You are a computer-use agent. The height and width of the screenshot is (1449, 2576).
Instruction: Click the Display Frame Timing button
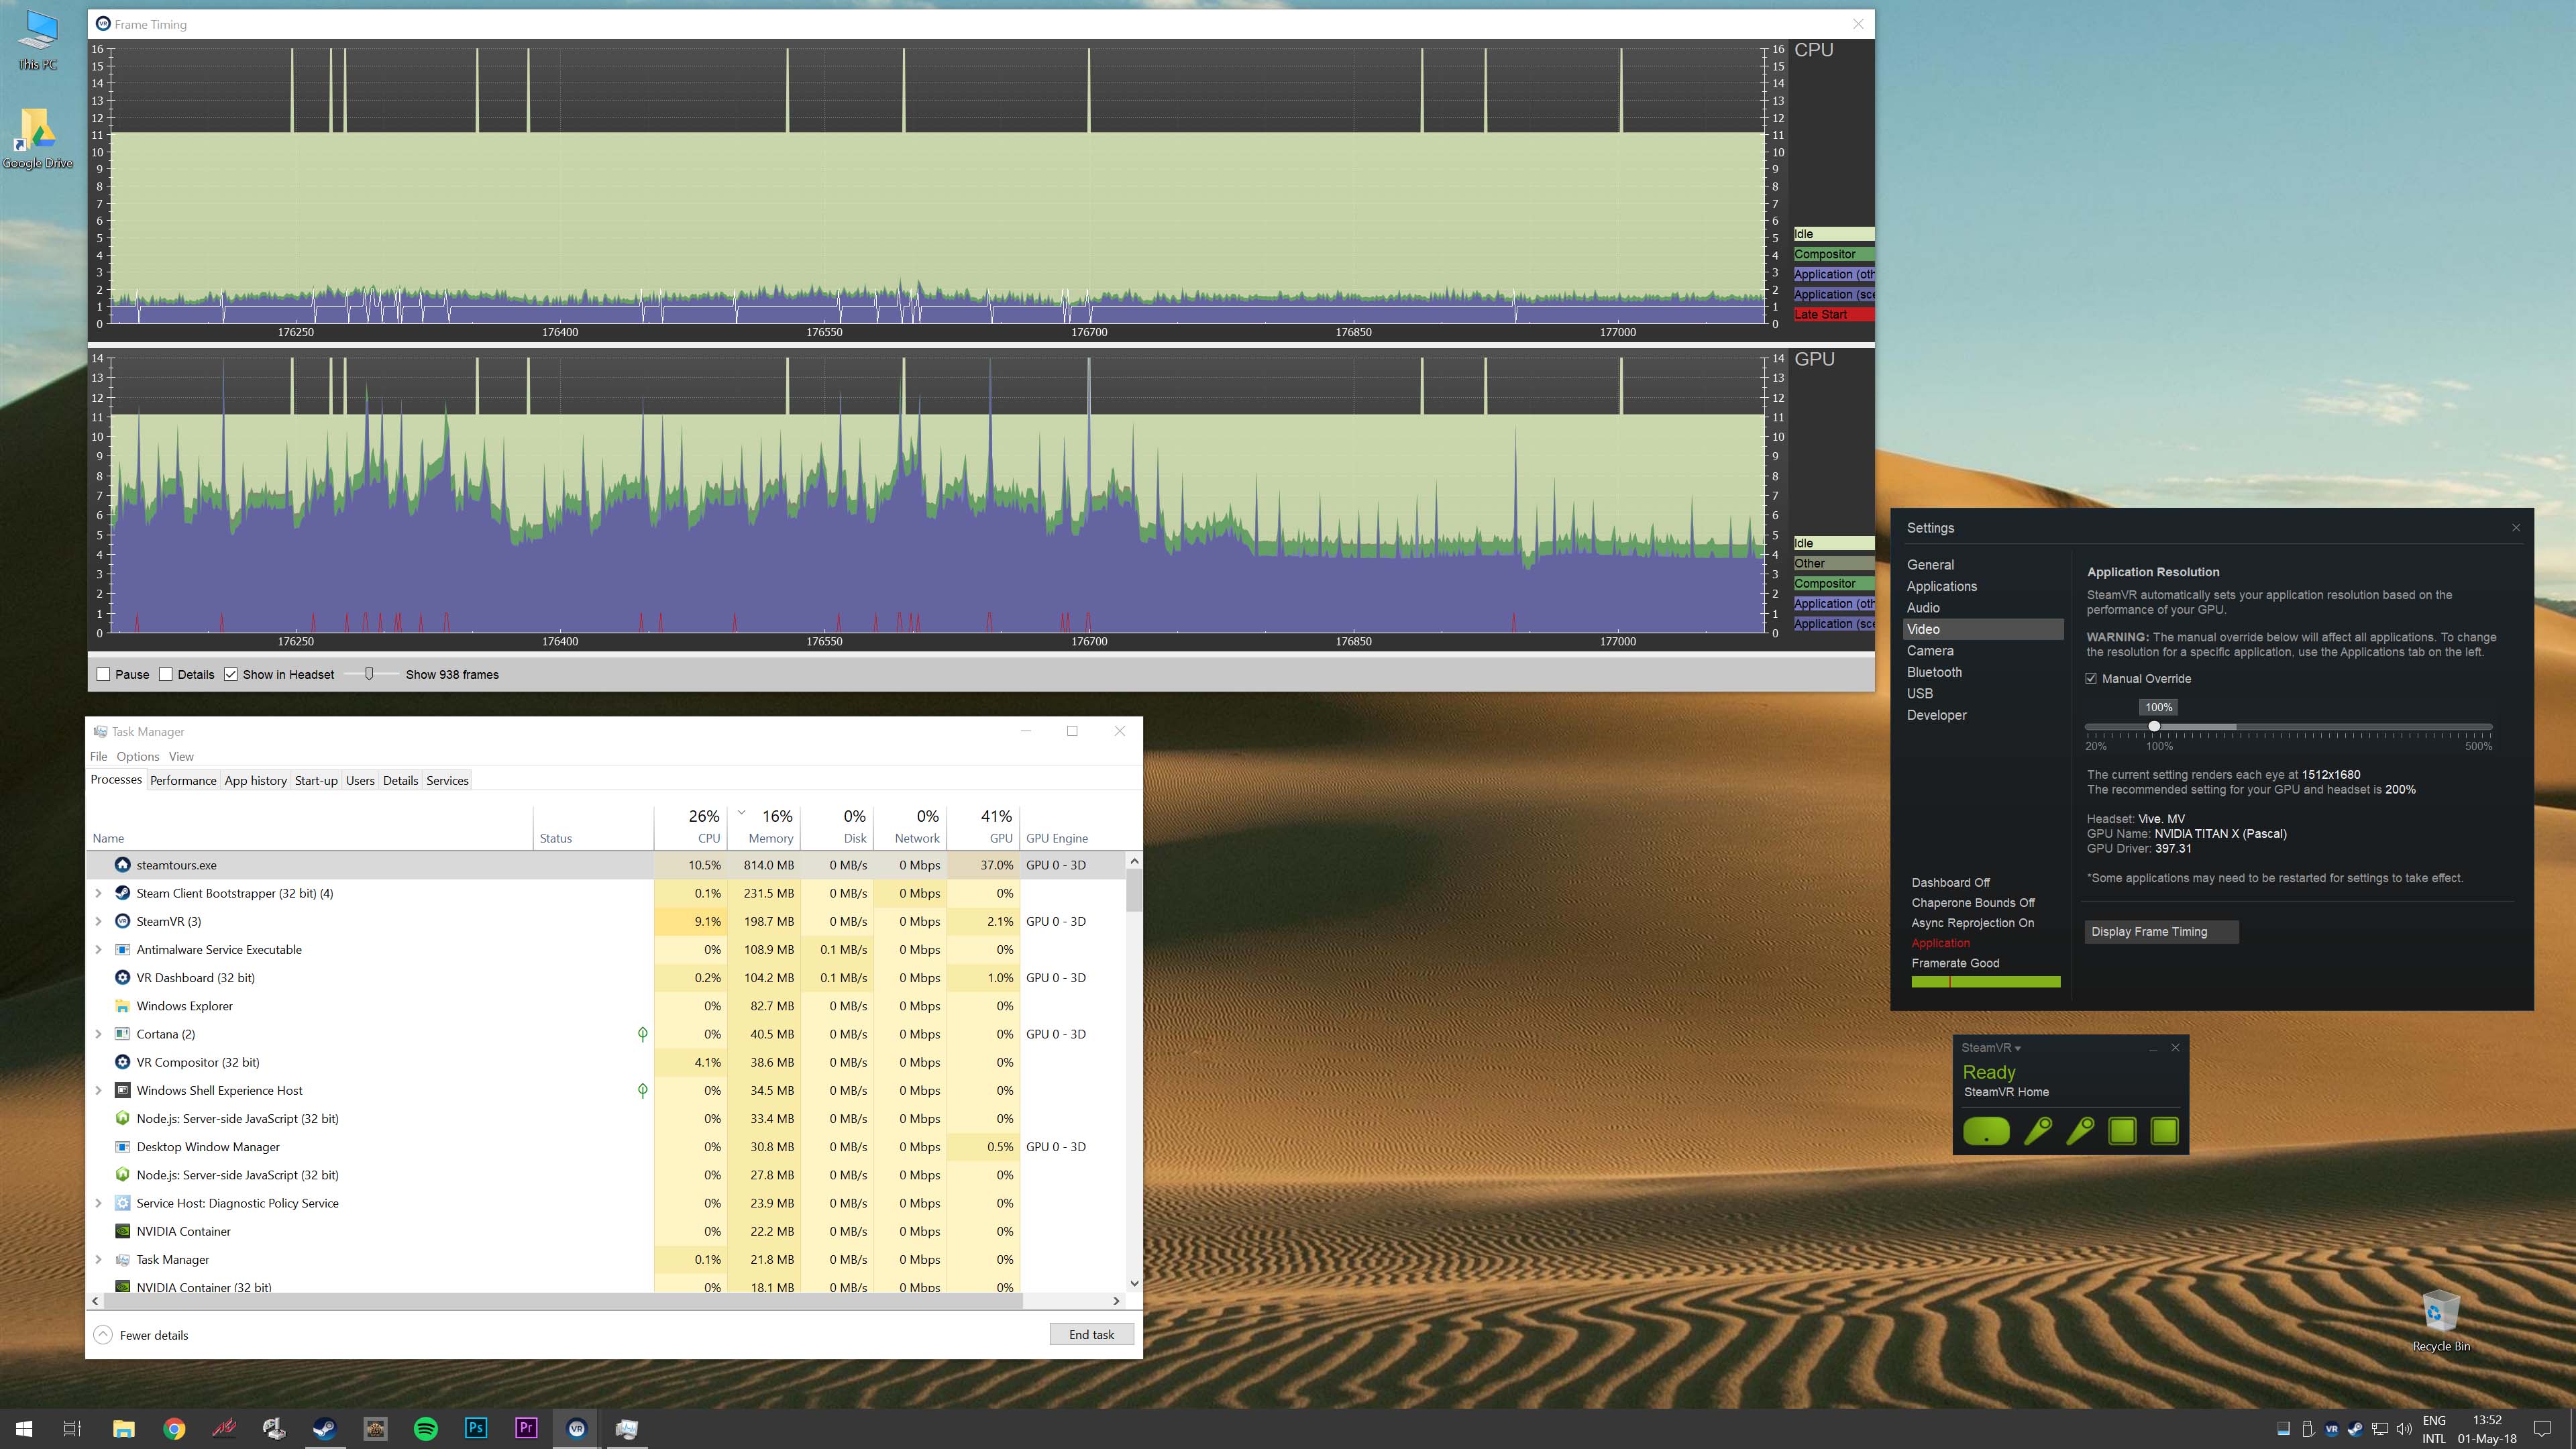click(2161, 931)
